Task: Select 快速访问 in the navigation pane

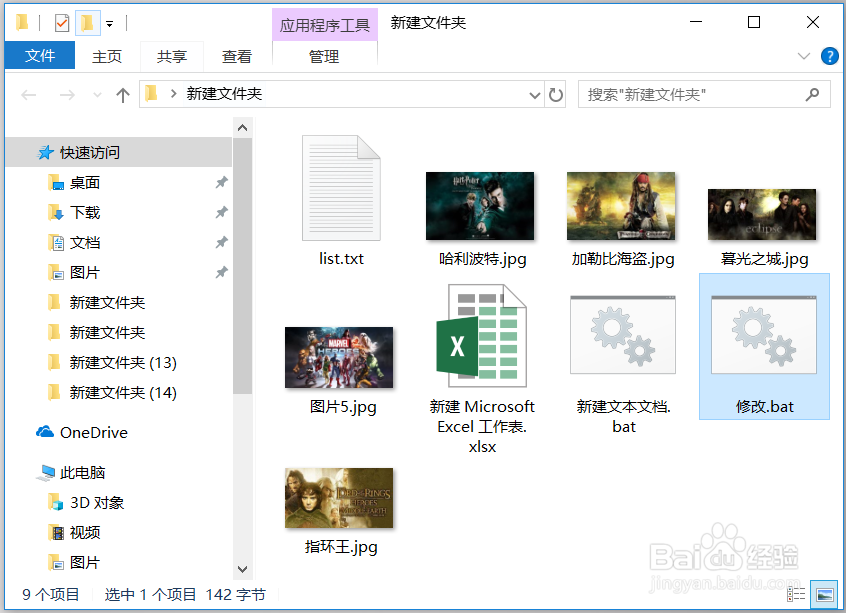Action: 119,153
